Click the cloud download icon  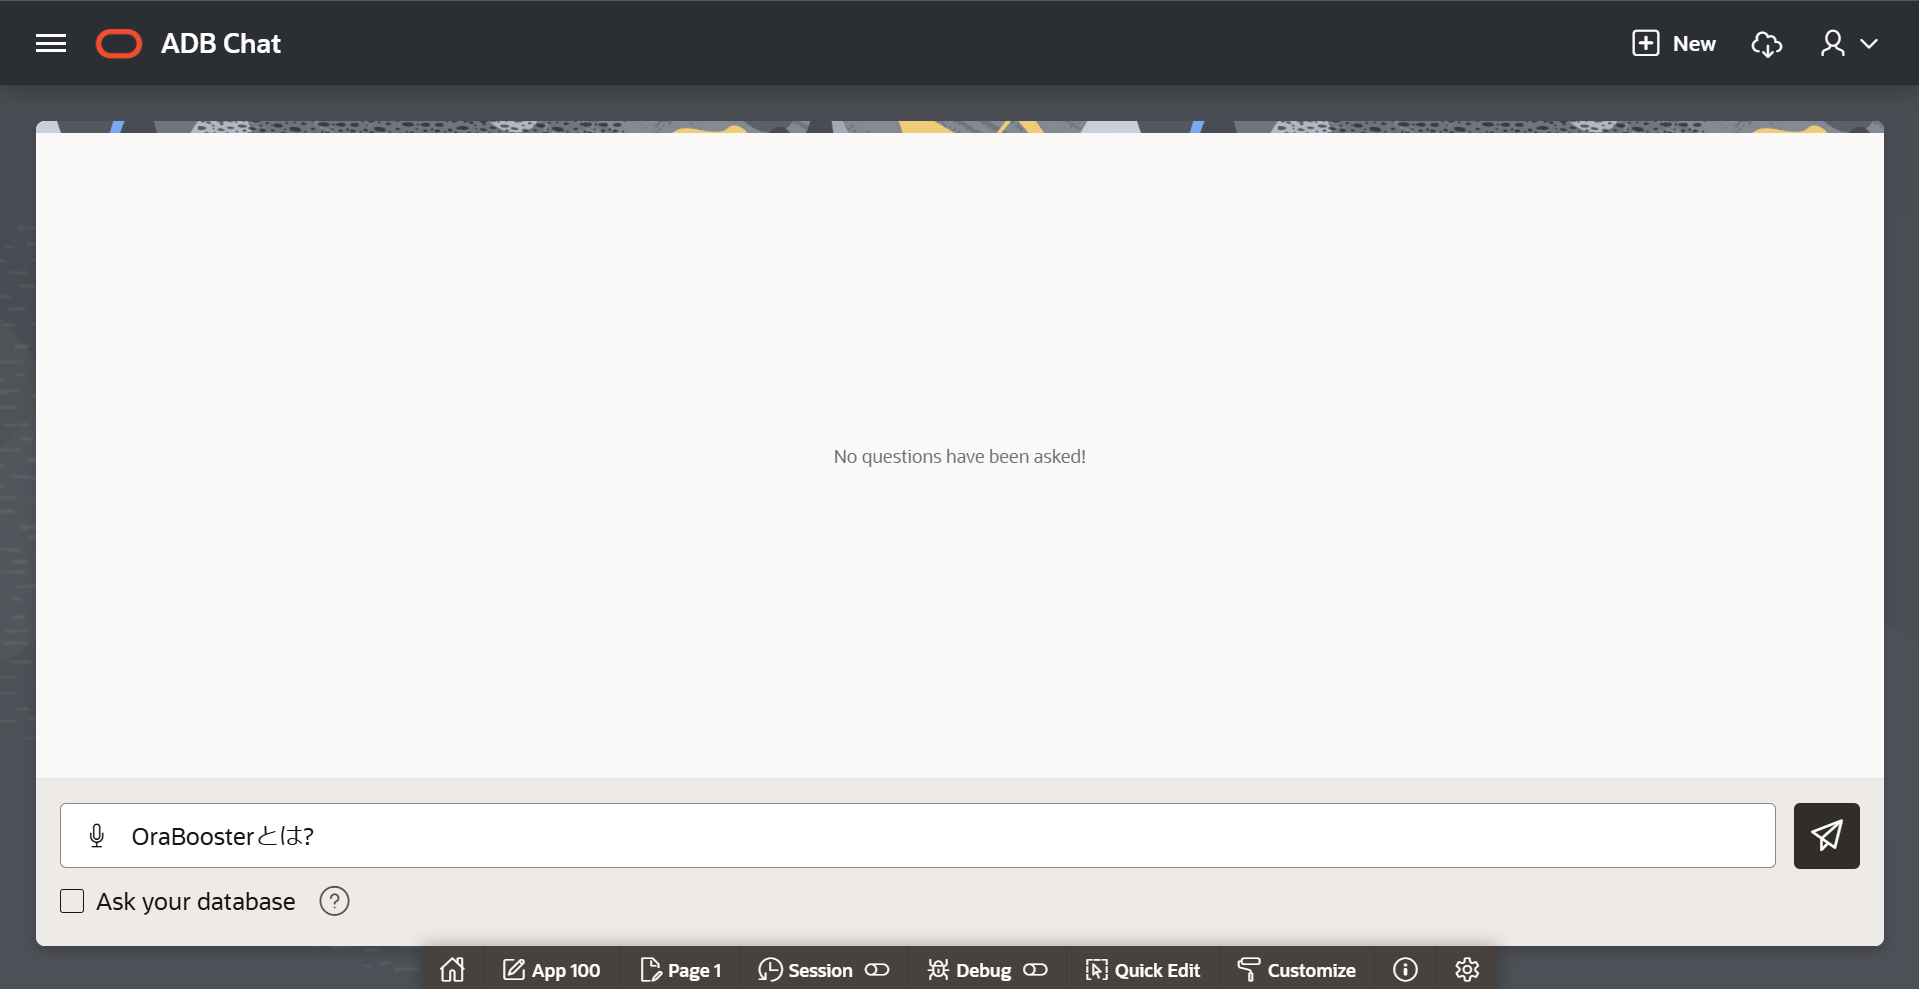[1767, 44]
